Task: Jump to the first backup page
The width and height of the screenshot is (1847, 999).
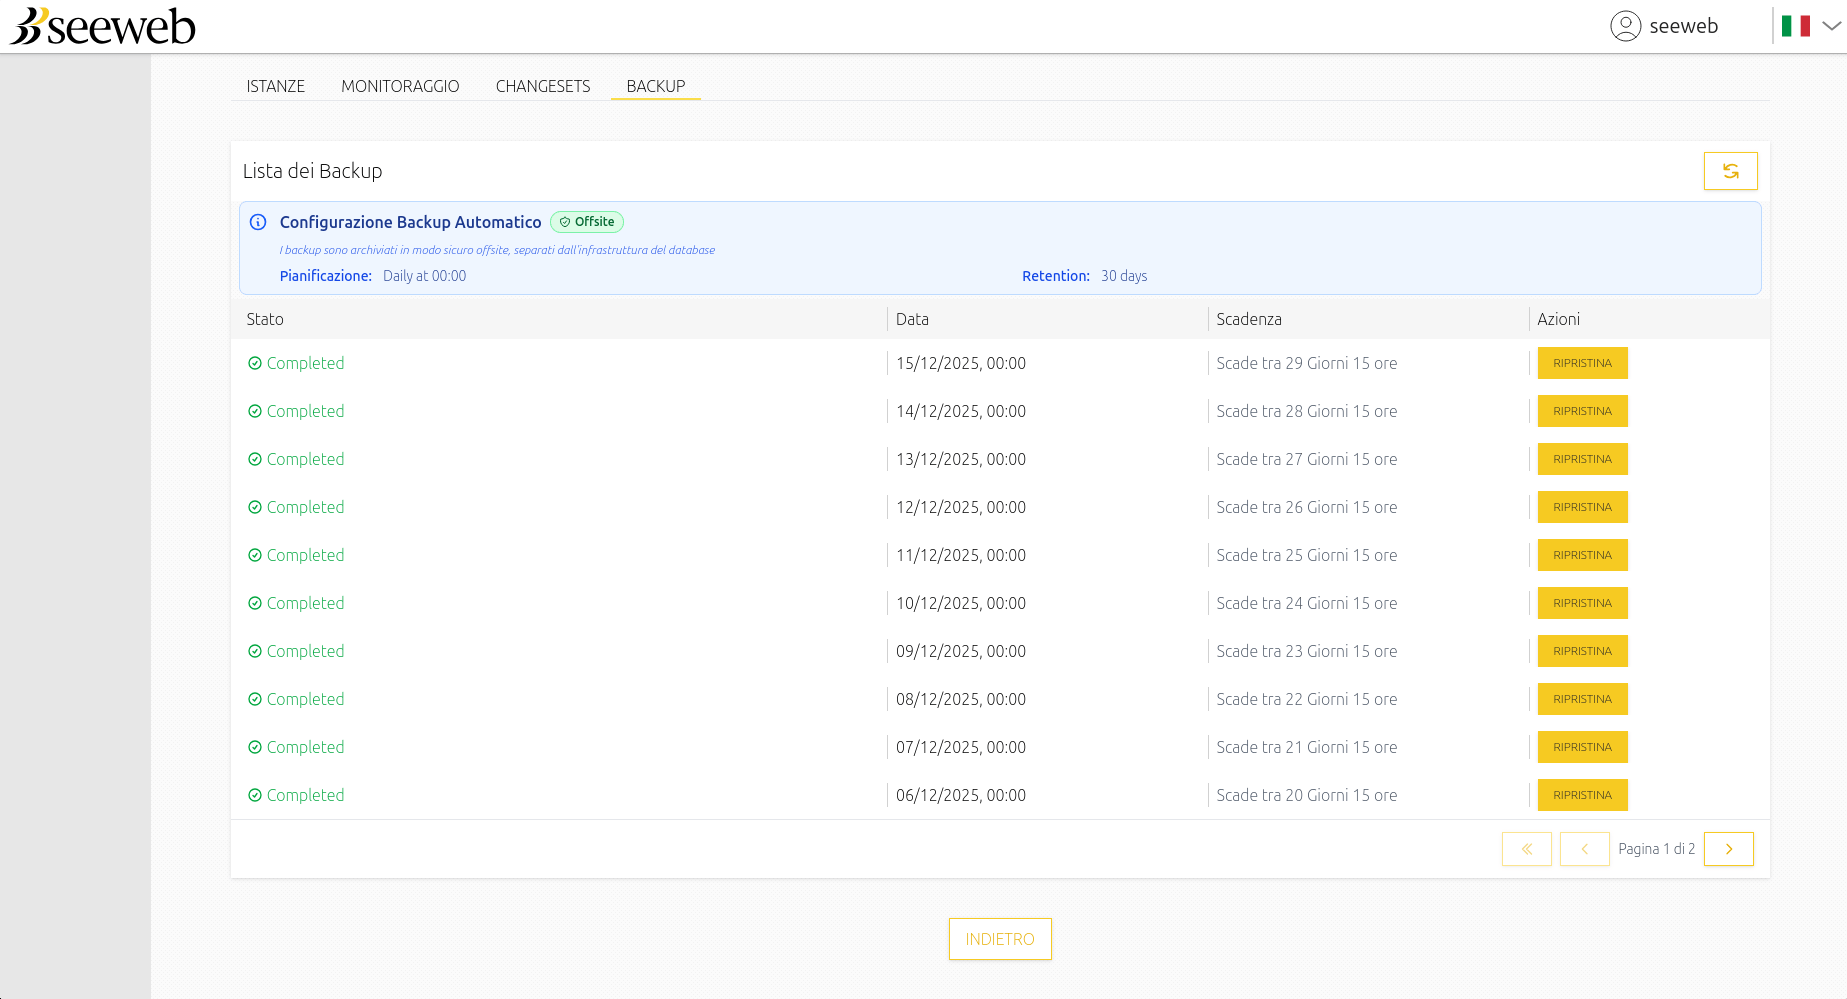Action: point(1527,848)
